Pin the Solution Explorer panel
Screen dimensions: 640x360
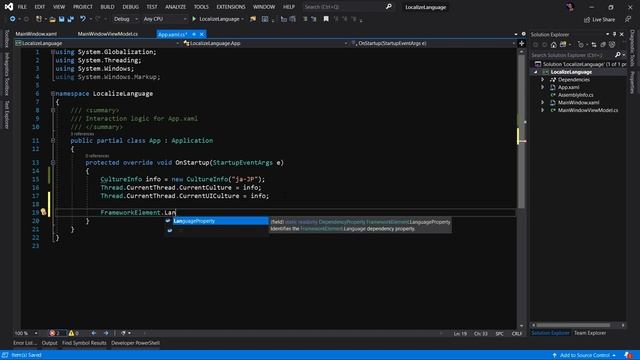(x=614, y=34)
